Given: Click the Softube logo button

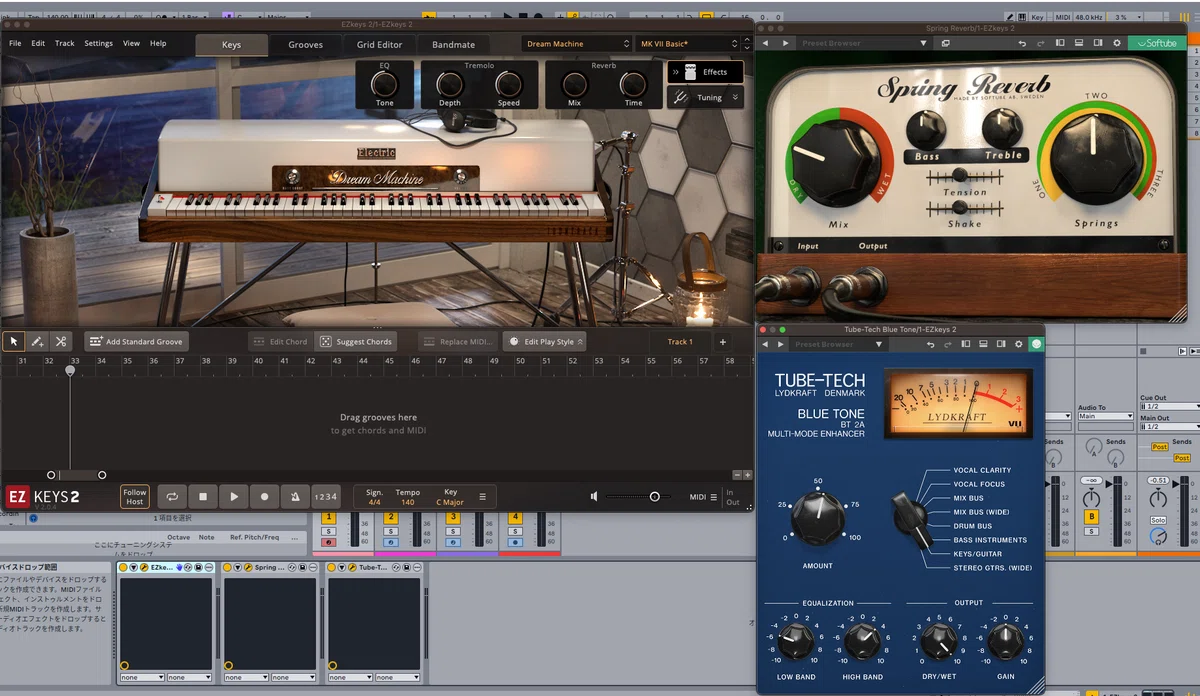Looking at the screenshot, I should point(1157,43).
